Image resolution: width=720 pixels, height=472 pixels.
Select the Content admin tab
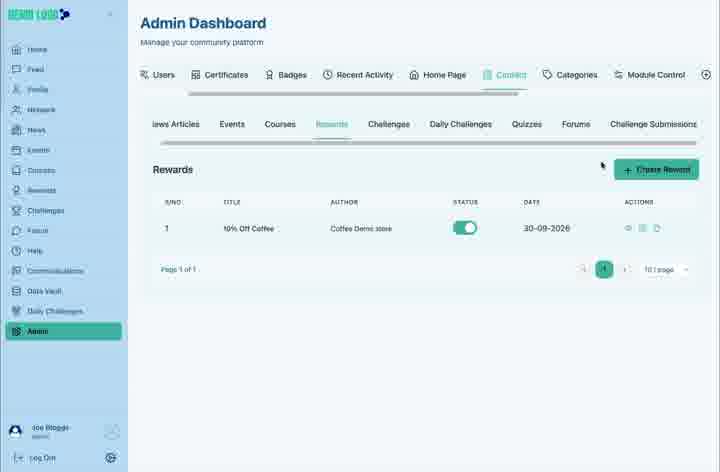pos(504,75)
